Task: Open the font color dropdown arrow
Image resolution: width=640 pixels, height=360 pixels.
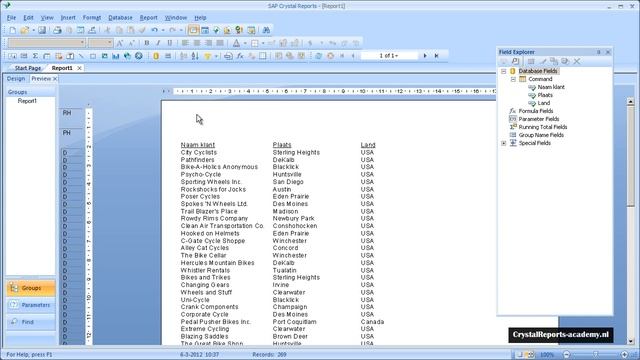Action: (245, 43)
